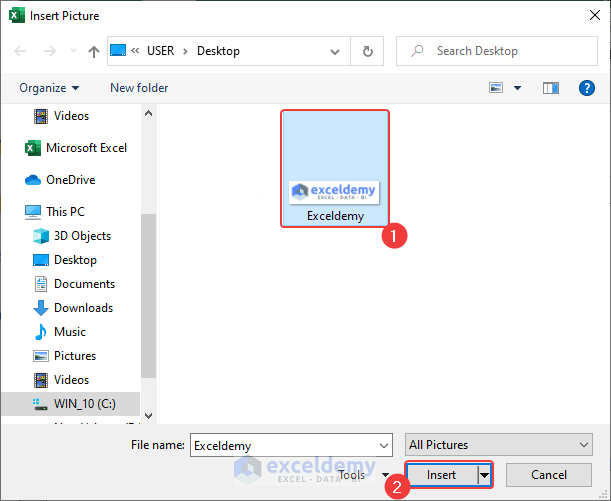Create a New folder
The width and height of the screenshot is (611, 501).
(139, 88)
